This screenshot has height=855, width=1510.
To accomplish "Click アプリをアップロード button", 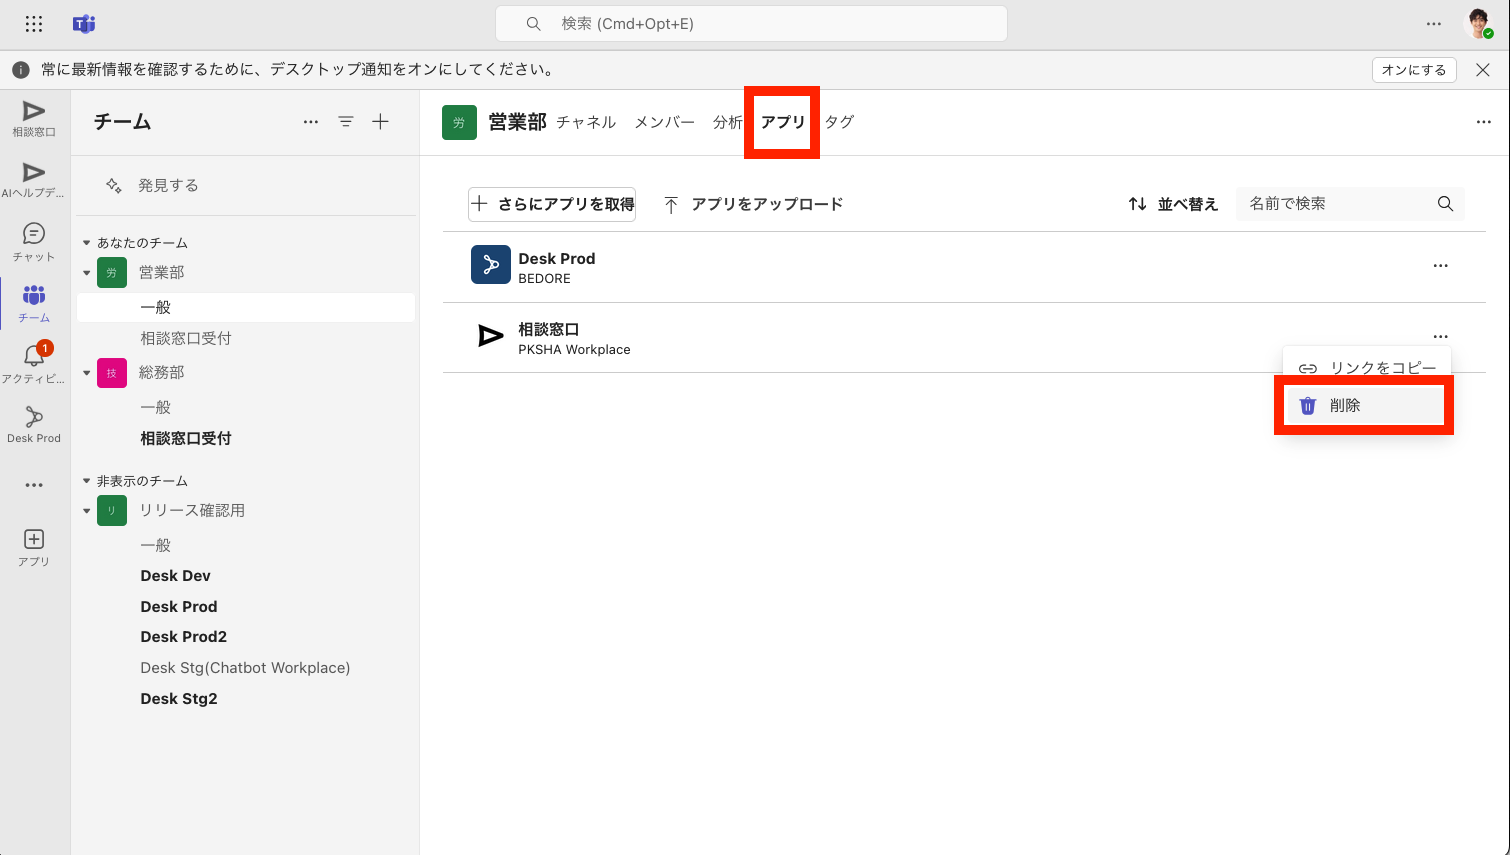I will coord(754,204).
